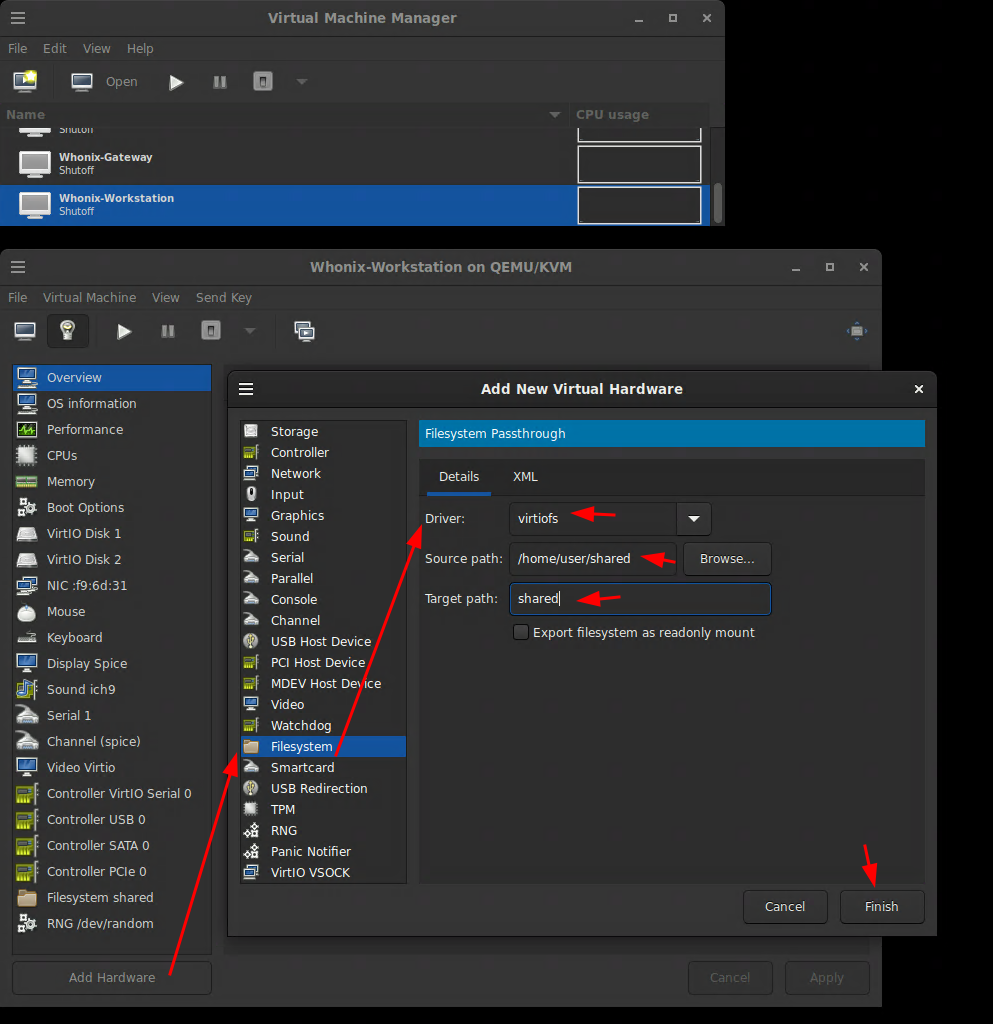Click the fullscreen icon in Whonix-Workstation window
This screenshot has width=993, height=1024.
pos(857,331)
